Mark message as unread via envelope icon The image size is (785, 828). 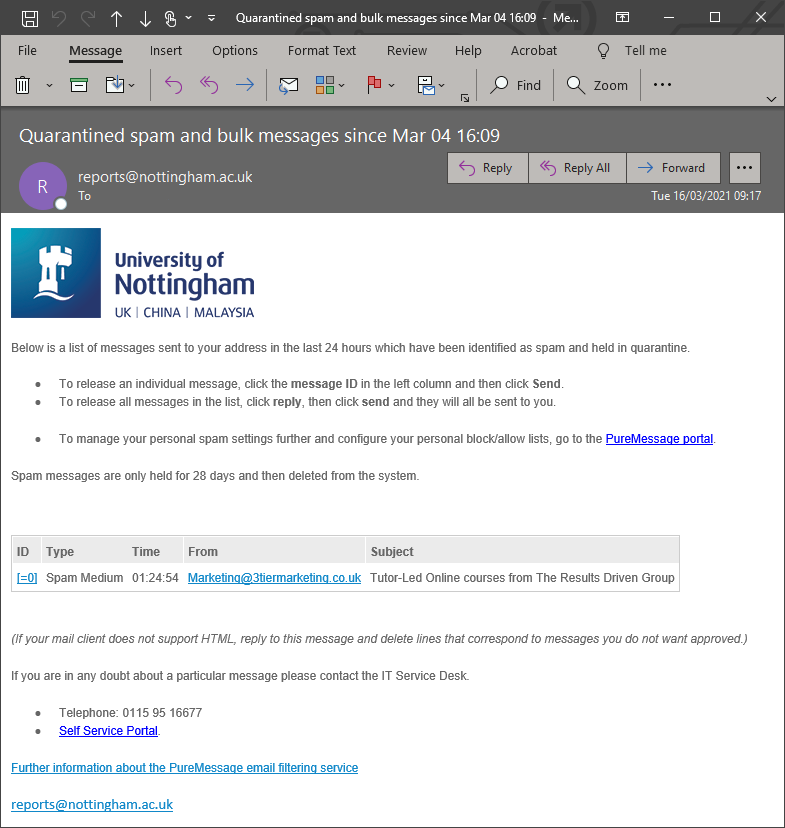click(288, 85)
